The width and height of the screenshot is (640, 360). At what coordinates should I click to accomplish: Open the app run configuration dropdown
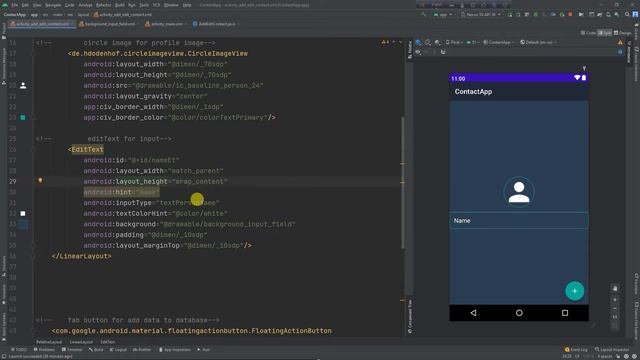[443, 14]
